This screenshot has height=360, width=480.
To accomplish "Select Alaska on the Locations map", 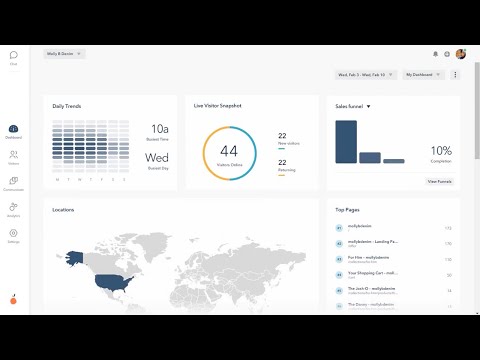I will (x=75, y=258).
